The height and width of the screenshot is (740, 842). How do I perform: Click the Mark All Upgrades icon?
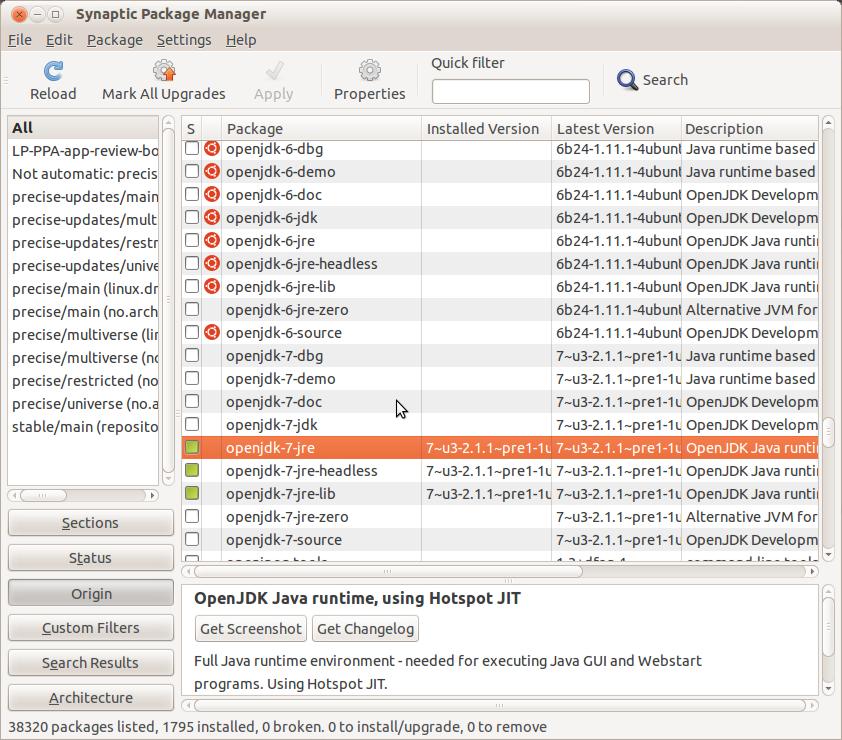tap(164, 71)
